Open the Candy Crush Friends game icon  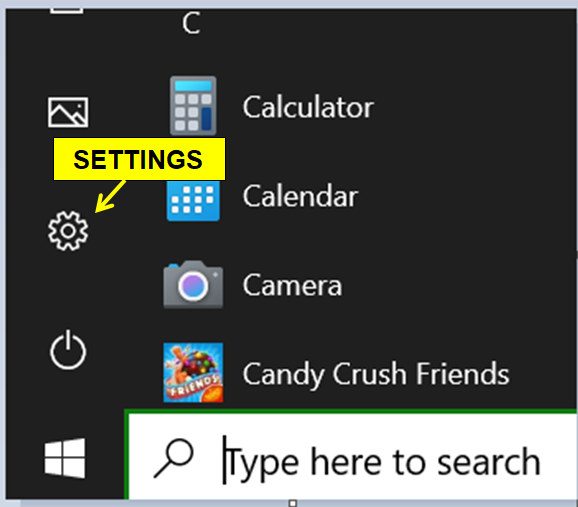[193, 372]
